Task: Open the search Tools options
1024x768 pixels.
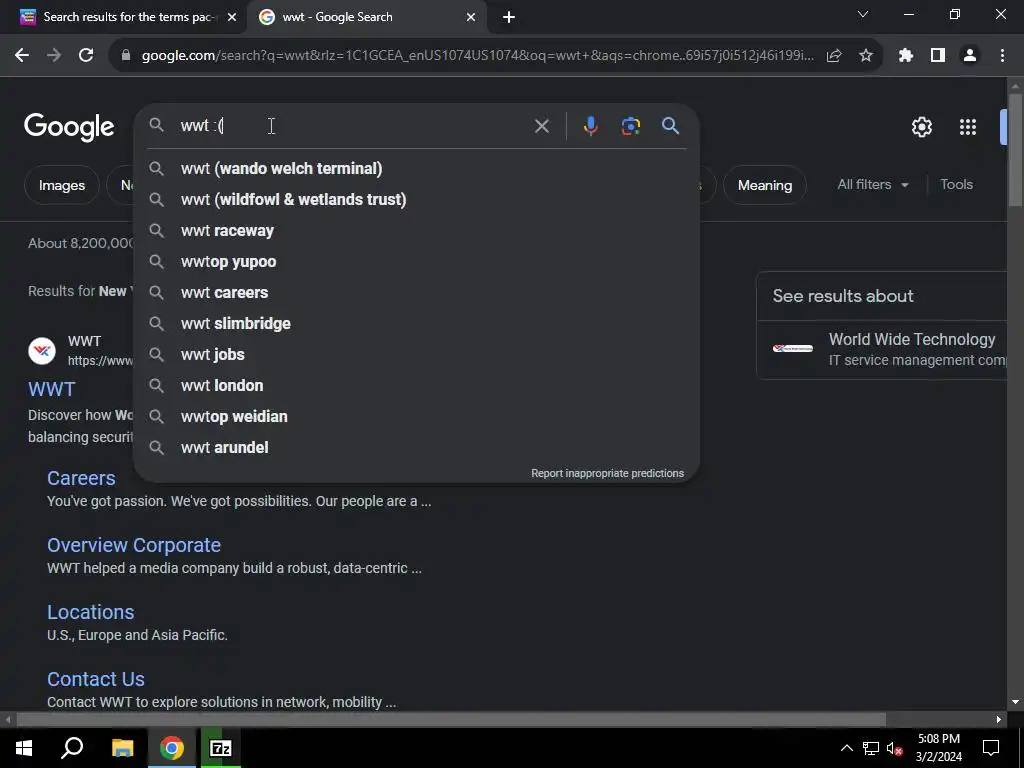Action: pyautogui.click(x=956, y=185)
